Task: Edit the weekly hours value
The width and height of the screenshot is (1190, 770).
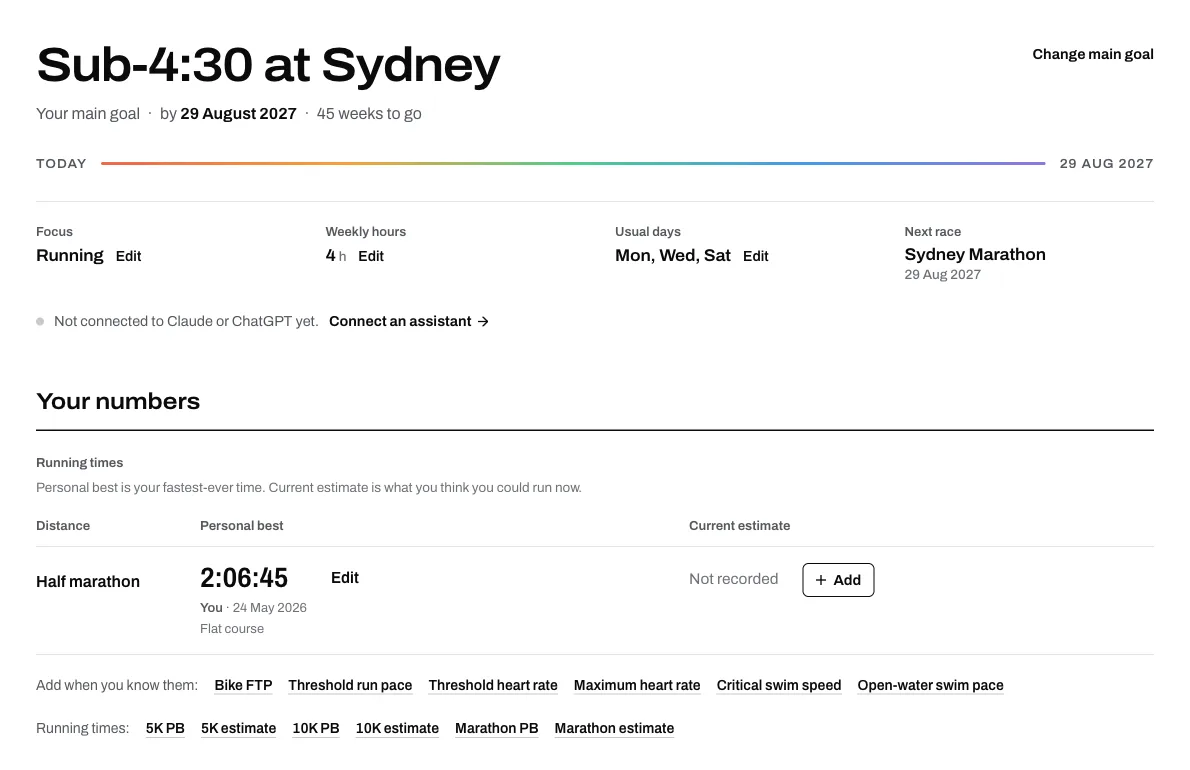Action: click(x=370, y=256)
